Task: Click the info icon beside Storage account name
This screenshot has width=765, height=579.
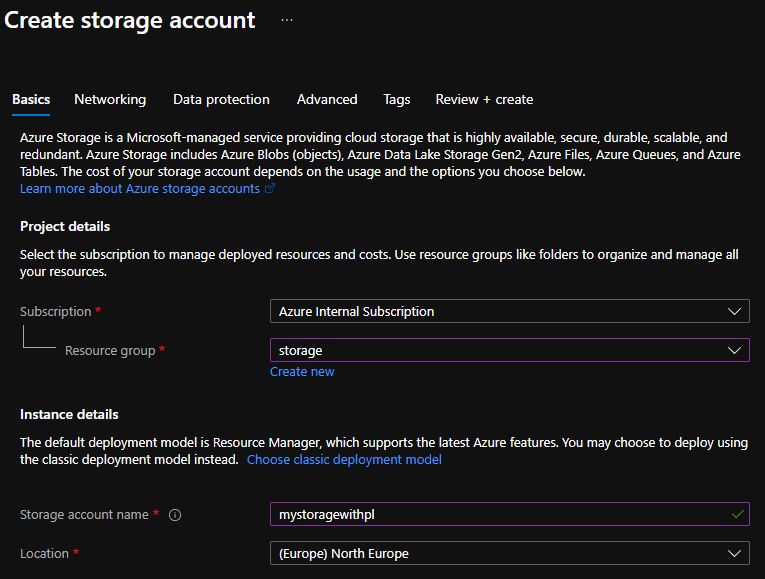Action: pyautogui.click(x=175, y=515)
